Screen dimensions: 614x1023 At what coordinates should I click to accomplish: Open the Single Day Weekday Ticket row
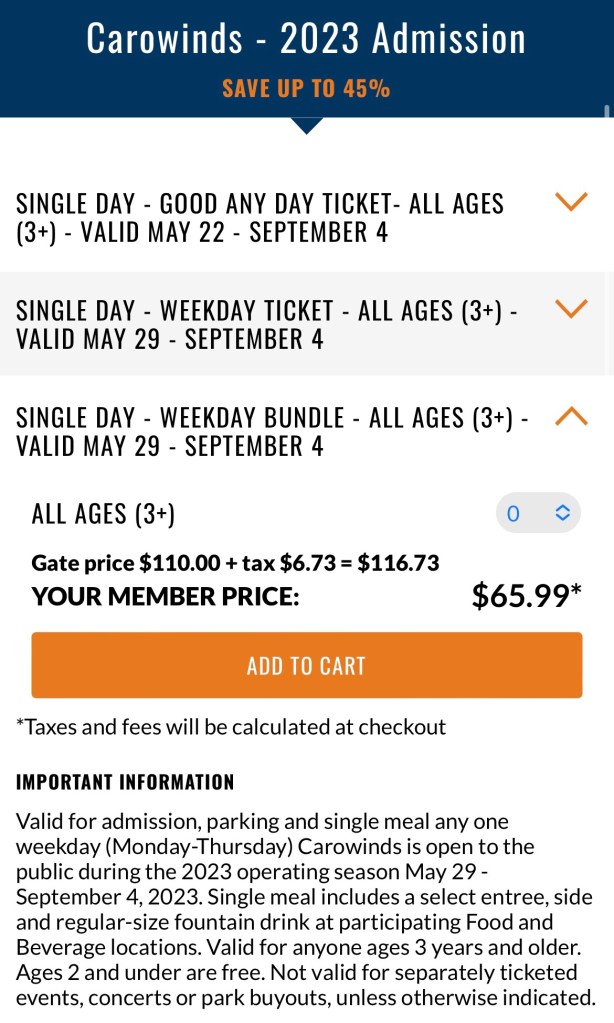pos(267,325)
